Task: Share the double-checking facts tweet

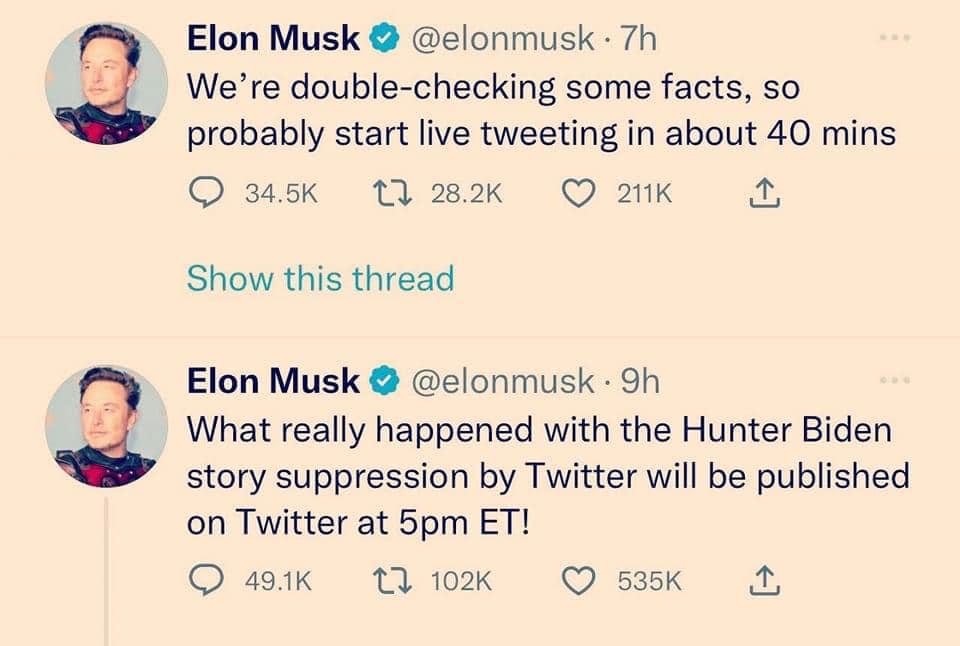Action: click(764, 194)
